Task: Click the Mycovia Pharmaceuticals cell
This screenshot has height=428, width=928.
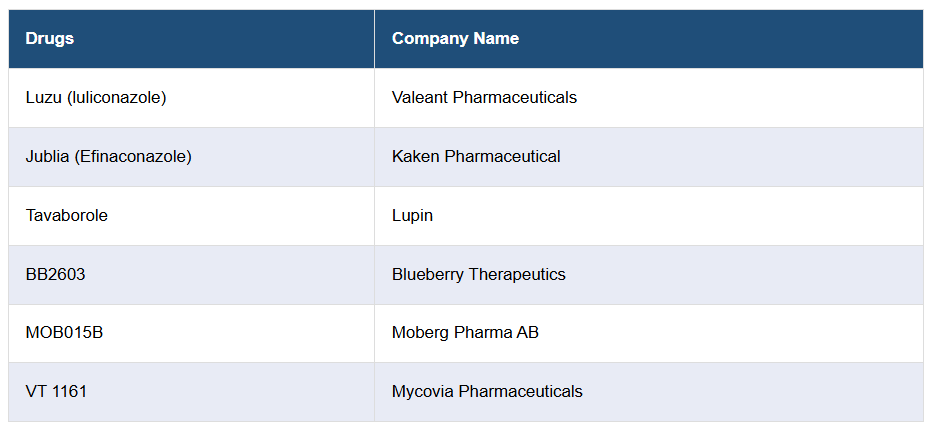Action: click(x=487, y=392)
